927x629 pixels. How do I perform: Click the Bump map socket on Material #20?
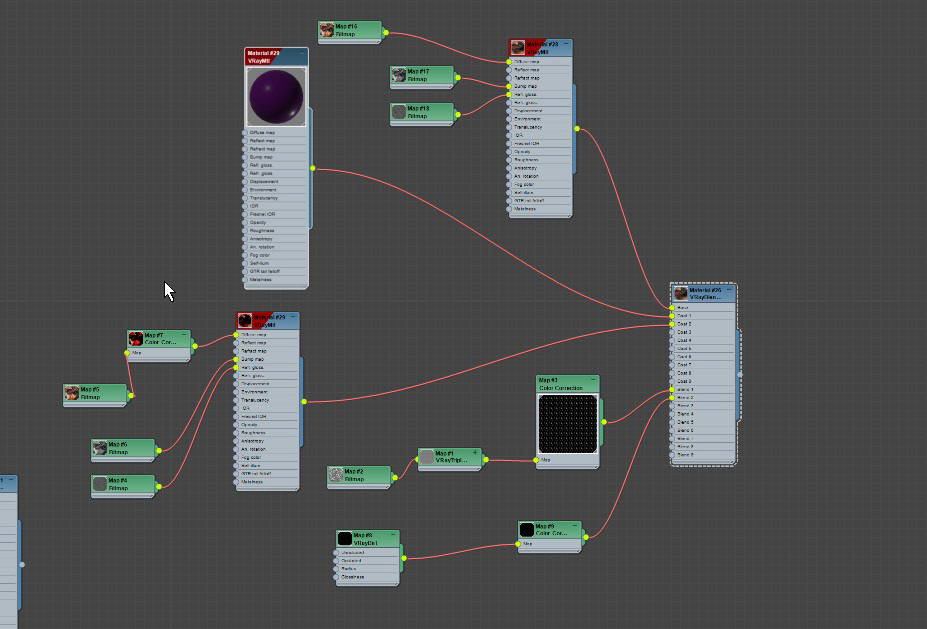click(x=245, y=157)
